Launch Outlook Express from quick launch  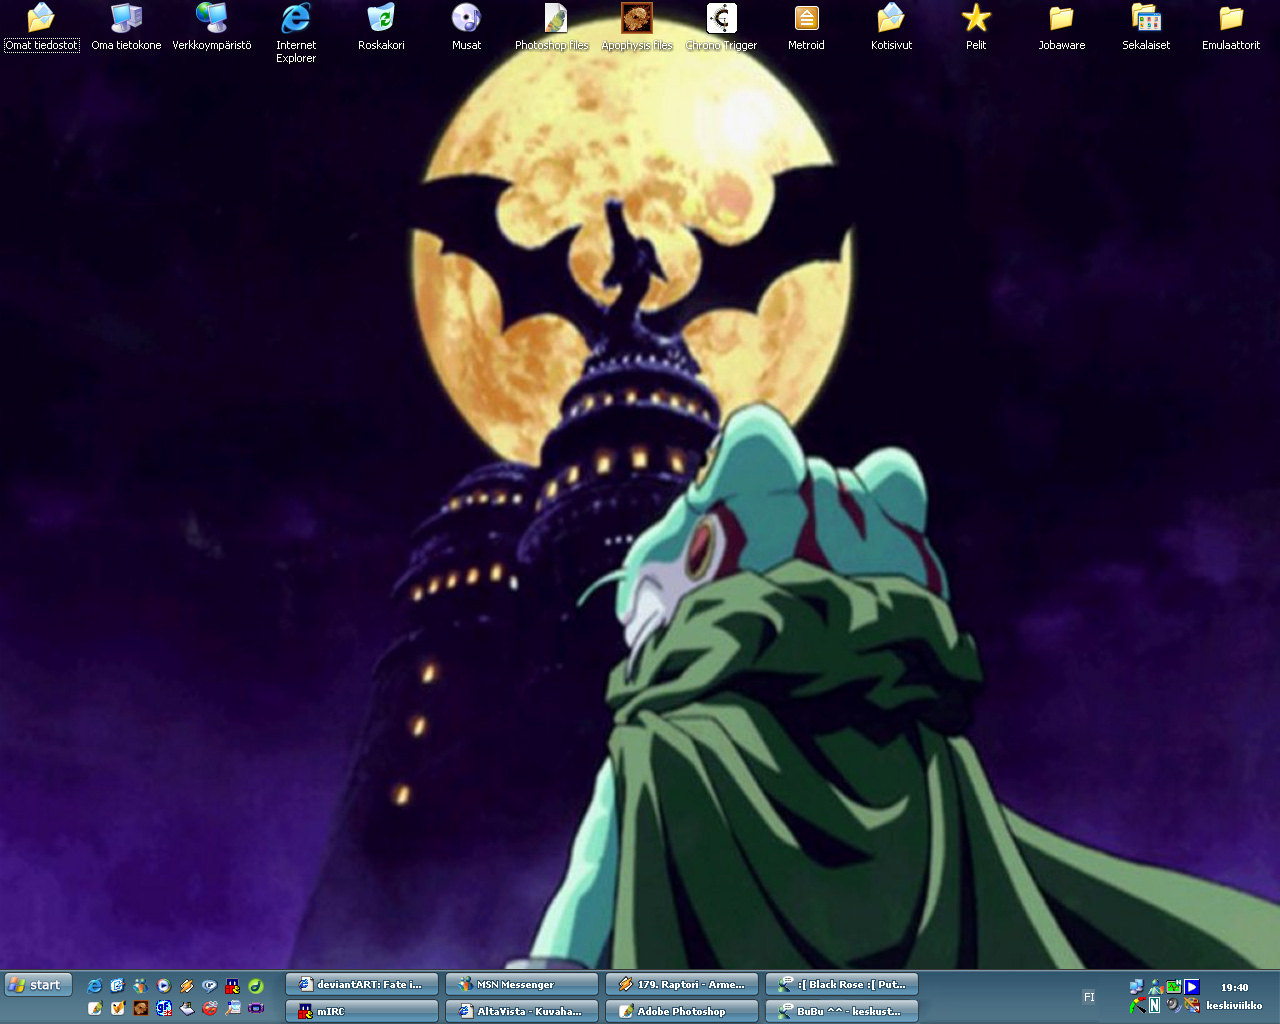(117, 986)
